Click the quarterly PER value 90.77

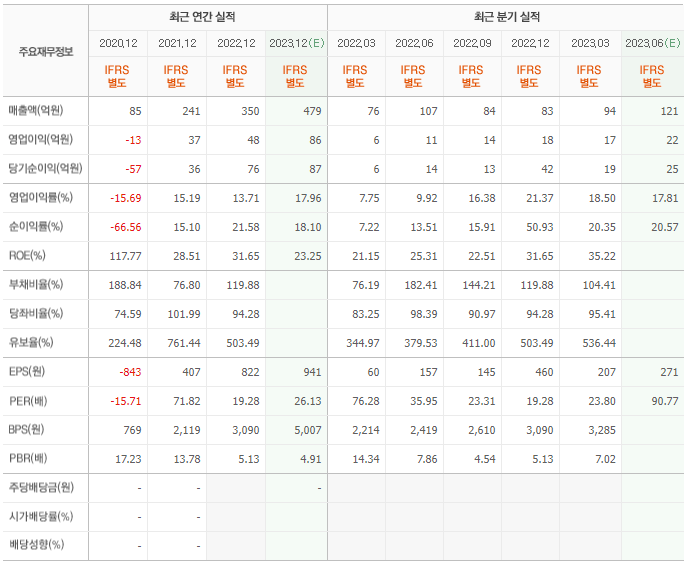pyautogui.click(x=665, y=401)
